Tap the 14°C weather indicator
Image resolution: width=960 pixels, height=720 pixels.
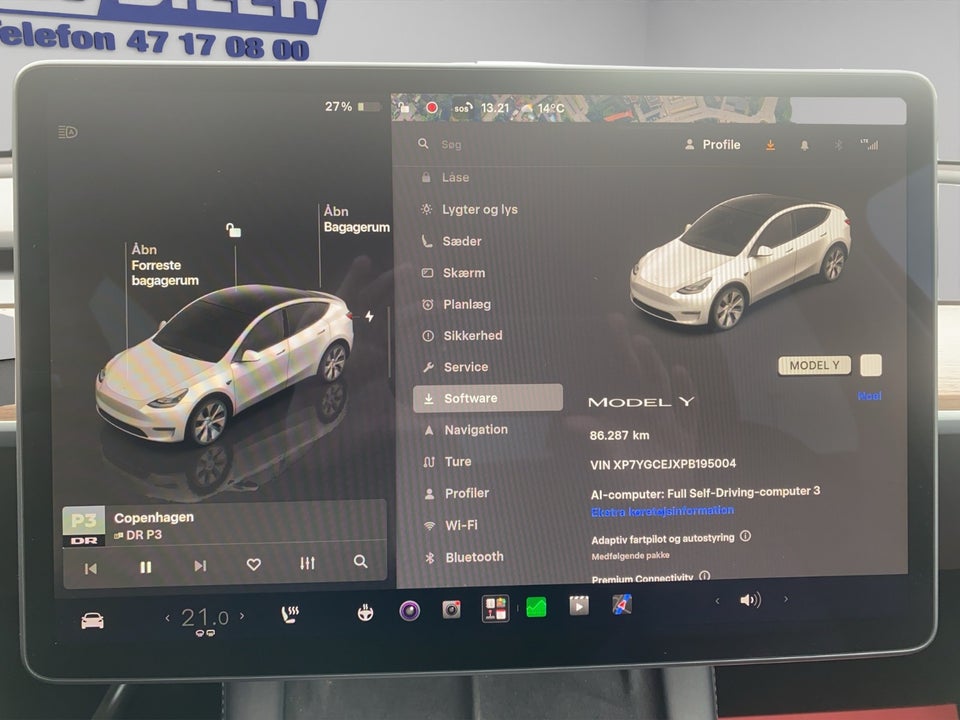pyautogui.click(x=542, y=108)
